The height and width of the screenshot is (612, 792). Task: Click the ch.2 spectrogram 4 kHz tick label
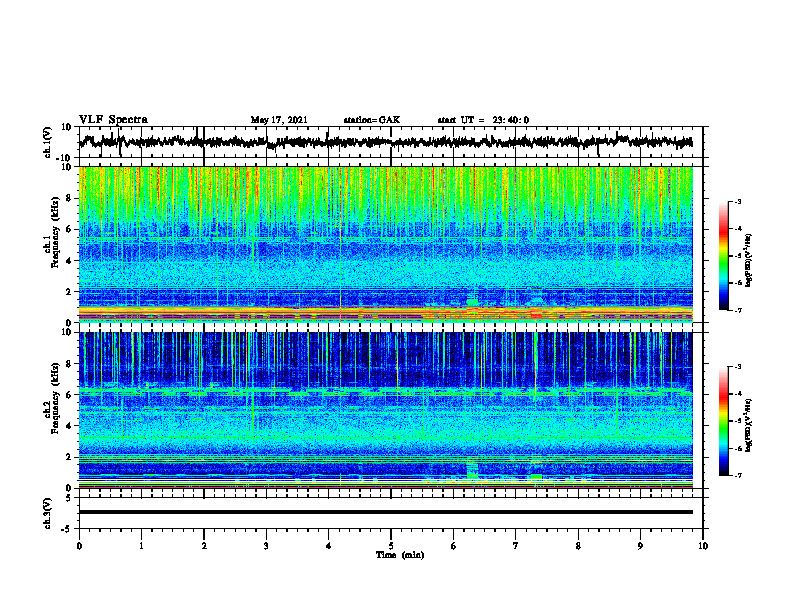click(x=69, y=426)
